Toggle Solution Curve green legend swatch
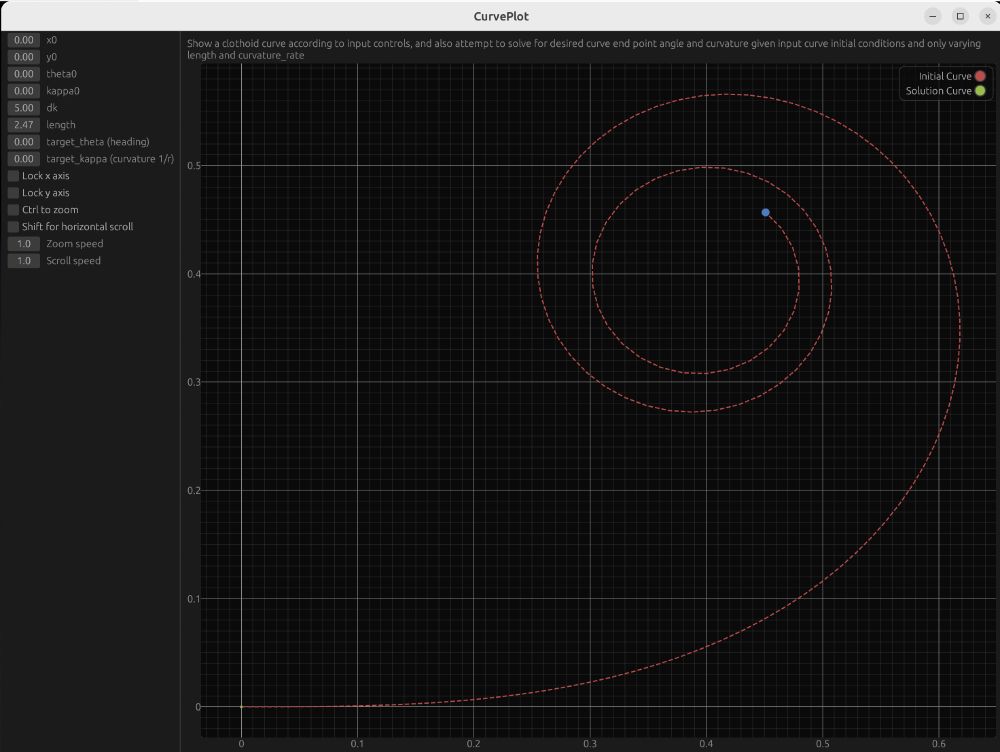 point(980,91)
